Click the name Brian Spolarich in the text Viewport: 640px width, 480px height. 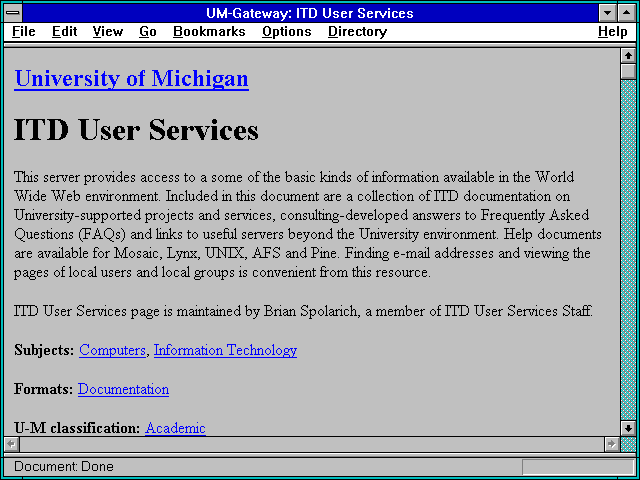coord(312,311)
